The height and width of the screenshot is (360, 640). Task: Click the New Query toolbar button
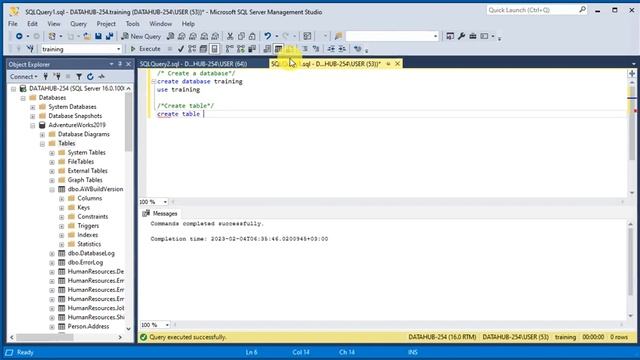(x=141, y=36)
